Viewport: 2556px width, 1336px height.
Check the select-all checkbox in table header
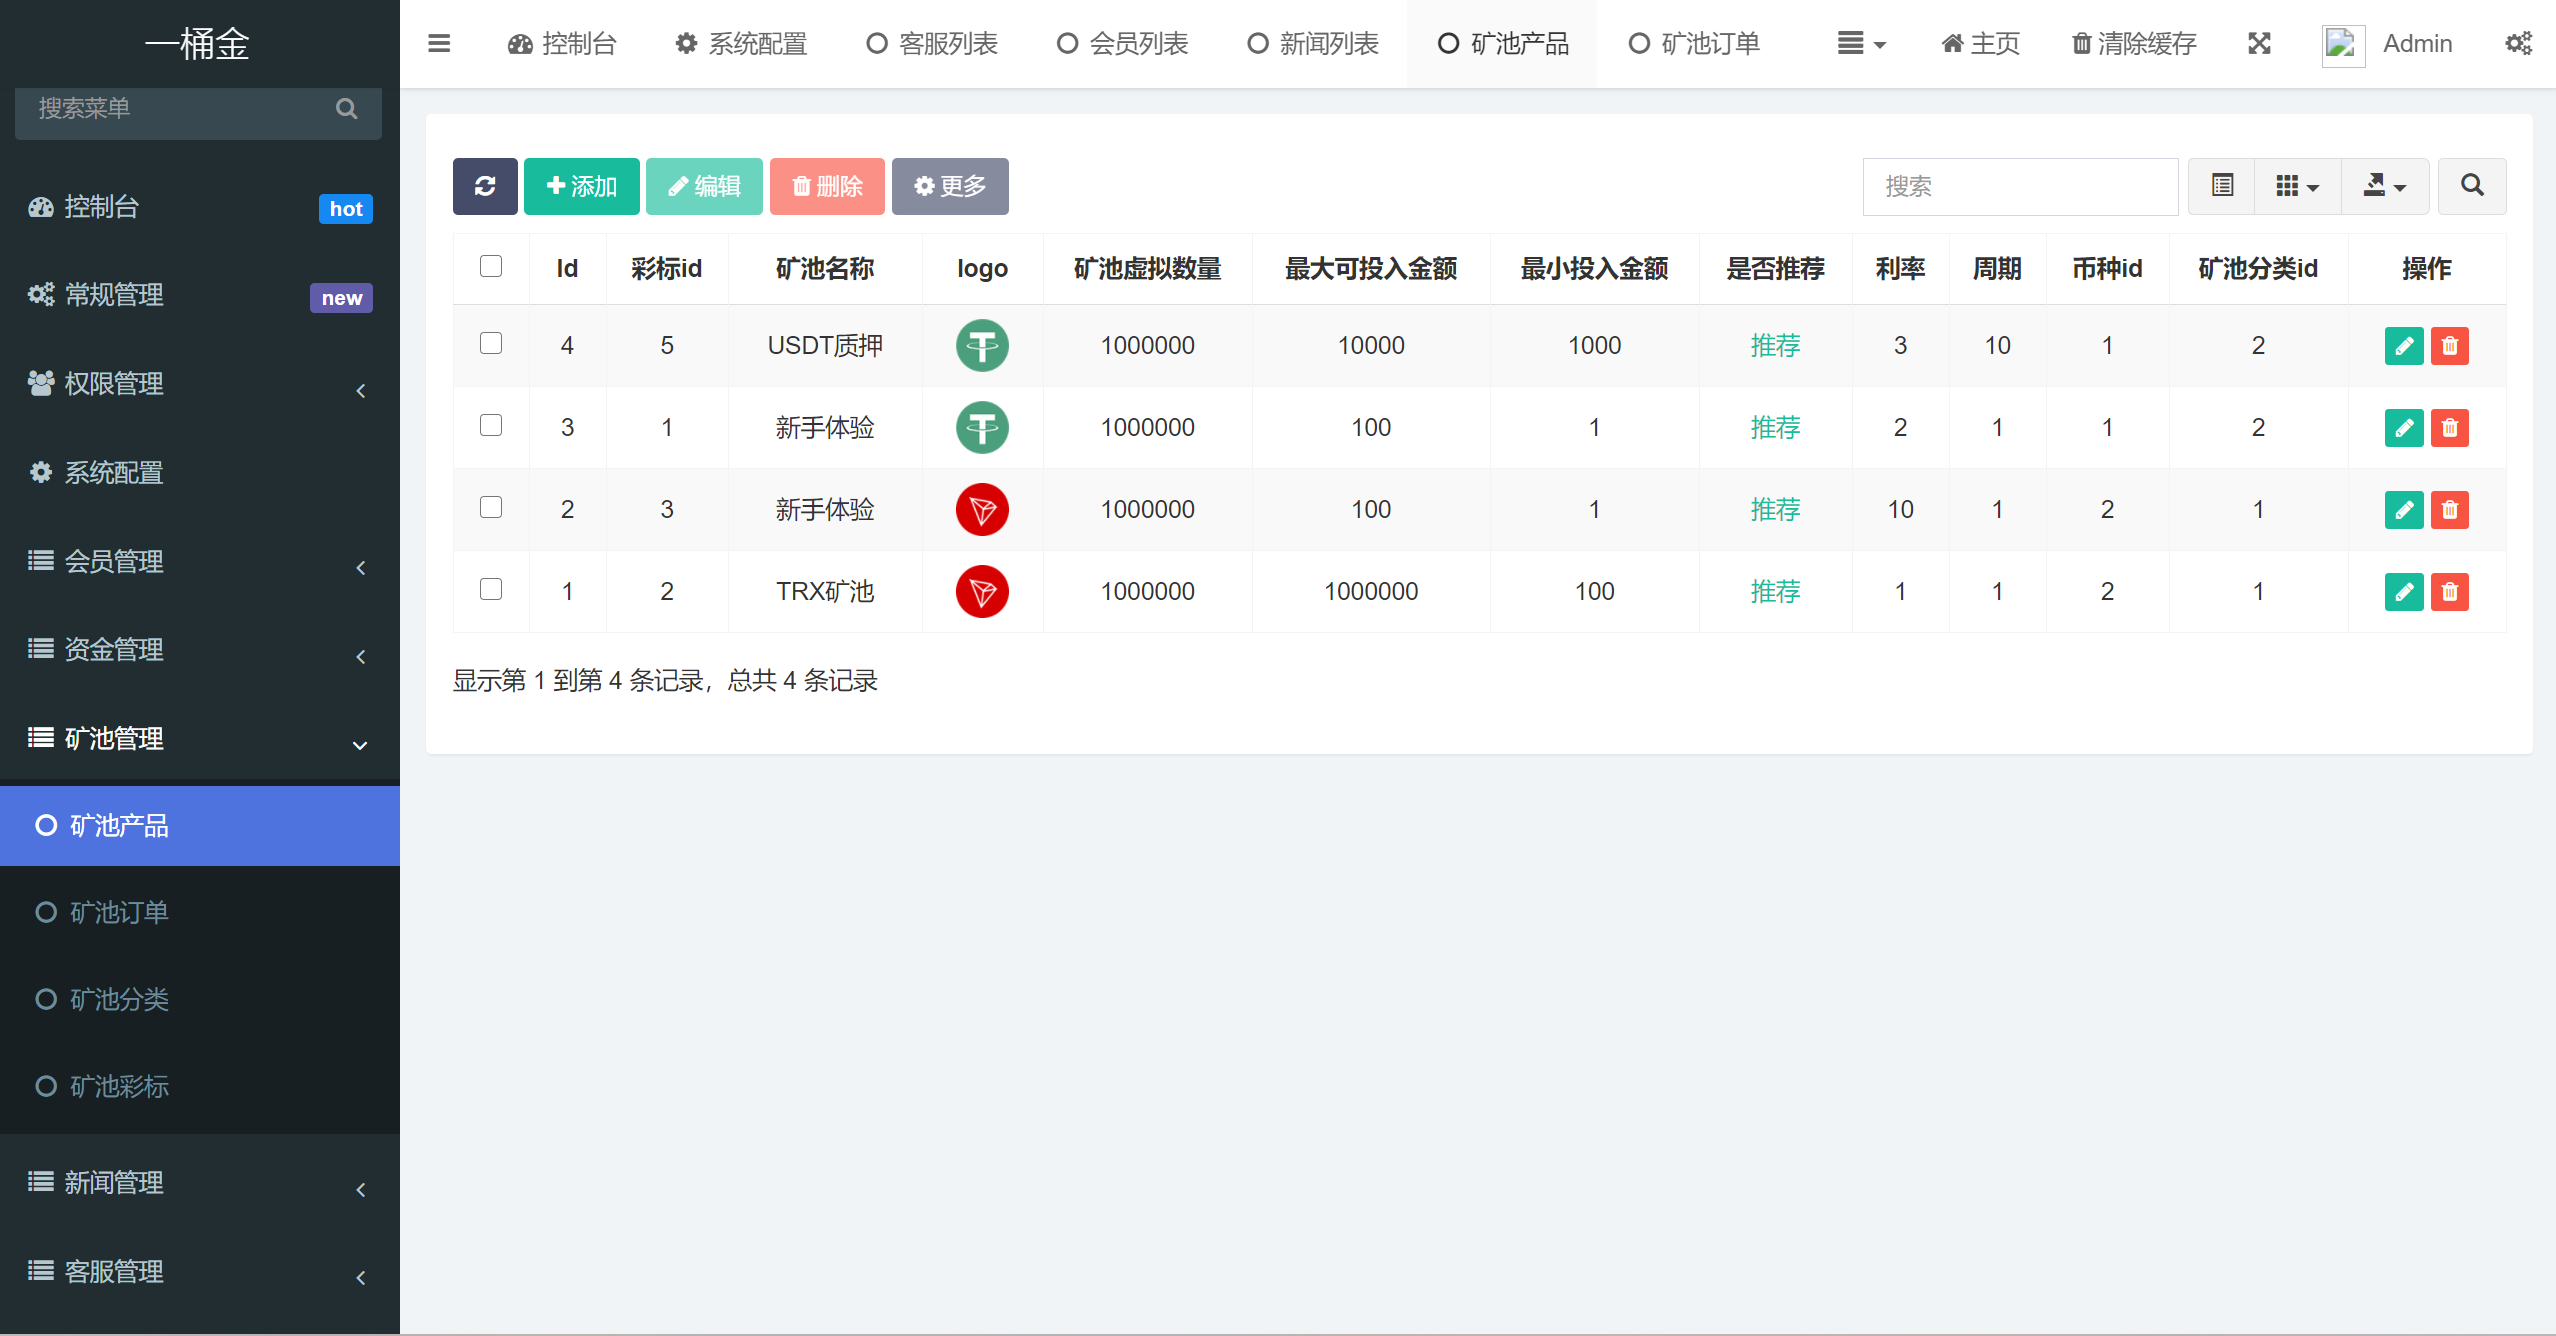pyautogui.click(x=491, y=267)
